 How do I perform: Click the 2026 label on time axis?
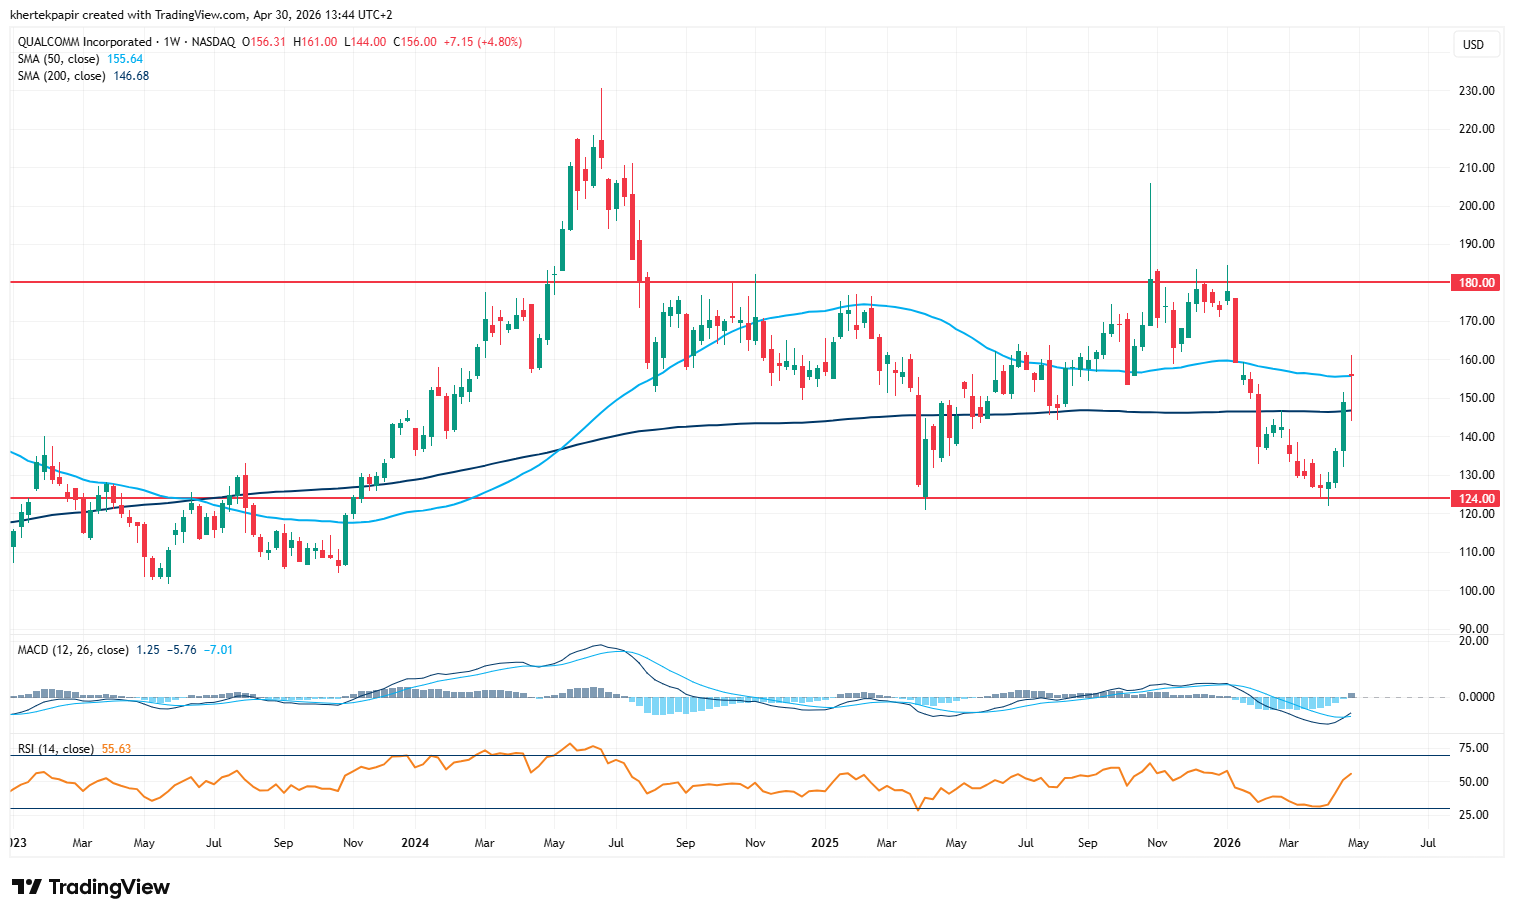tap(1227, 843)
